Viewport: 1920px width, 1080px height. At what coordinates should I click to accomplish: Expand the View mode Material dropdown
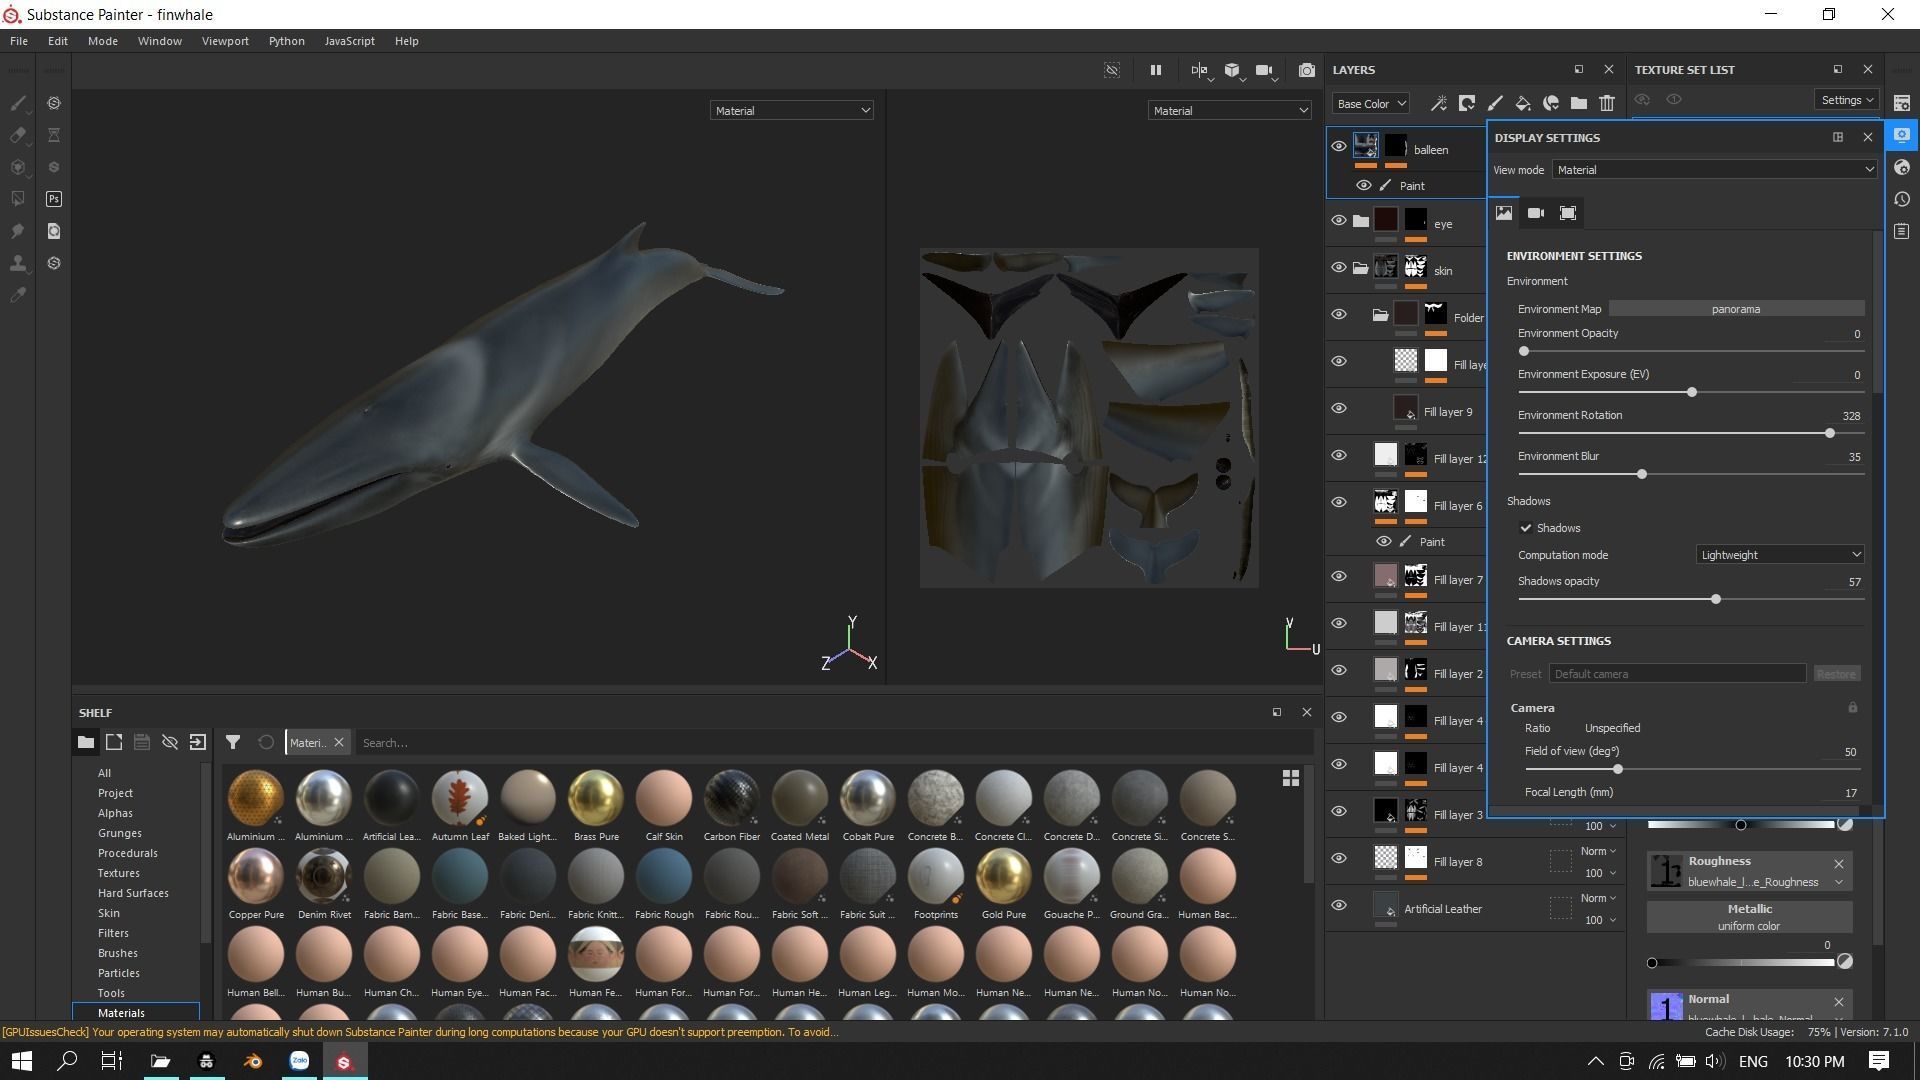click(x=1714, y=170)
